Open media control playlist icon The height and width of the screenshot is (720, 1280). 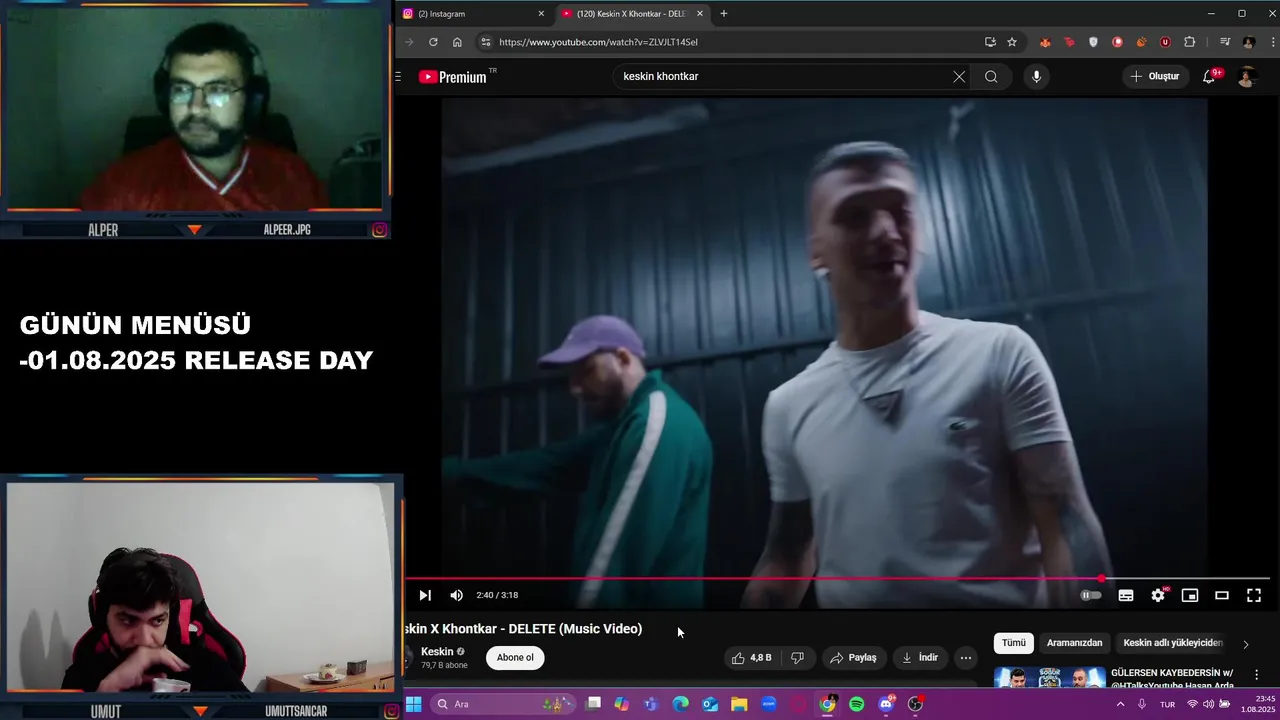point(1225,42)
